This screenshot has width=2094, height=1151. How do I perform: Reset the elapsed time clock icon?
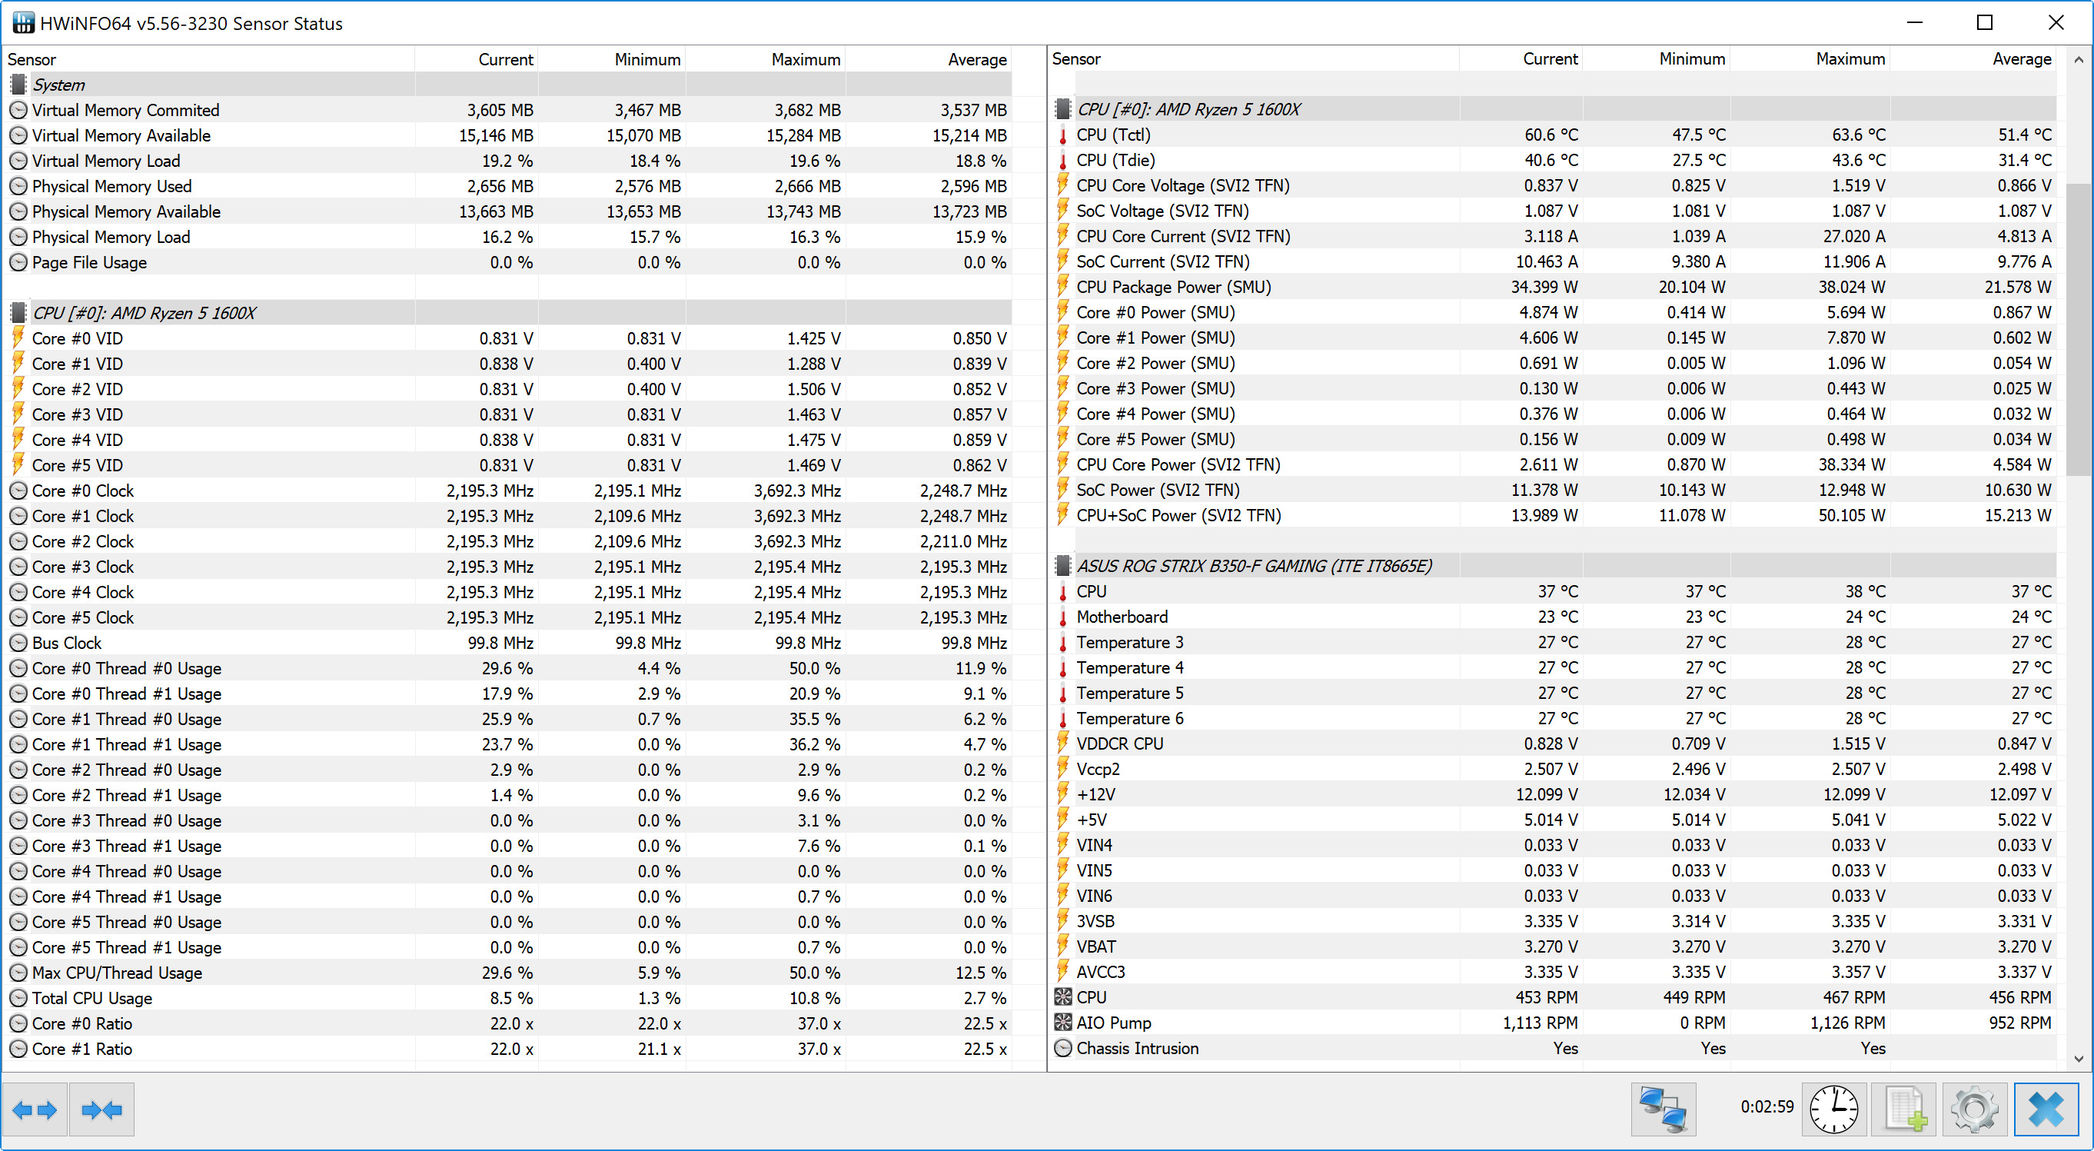pyautogui.click(x=1834, y=1109)
